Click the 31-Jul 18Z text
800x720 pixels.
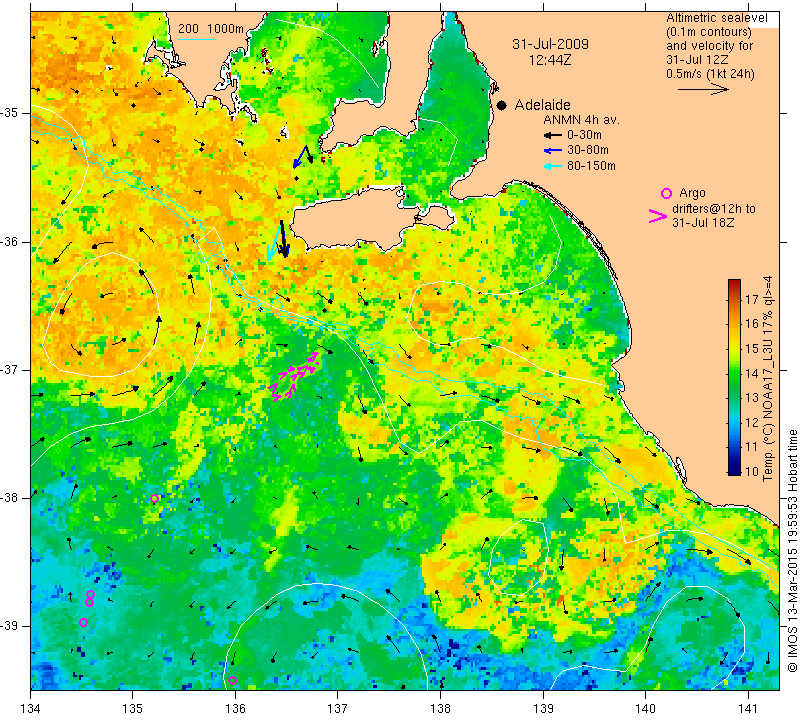(x=703, y=222)
